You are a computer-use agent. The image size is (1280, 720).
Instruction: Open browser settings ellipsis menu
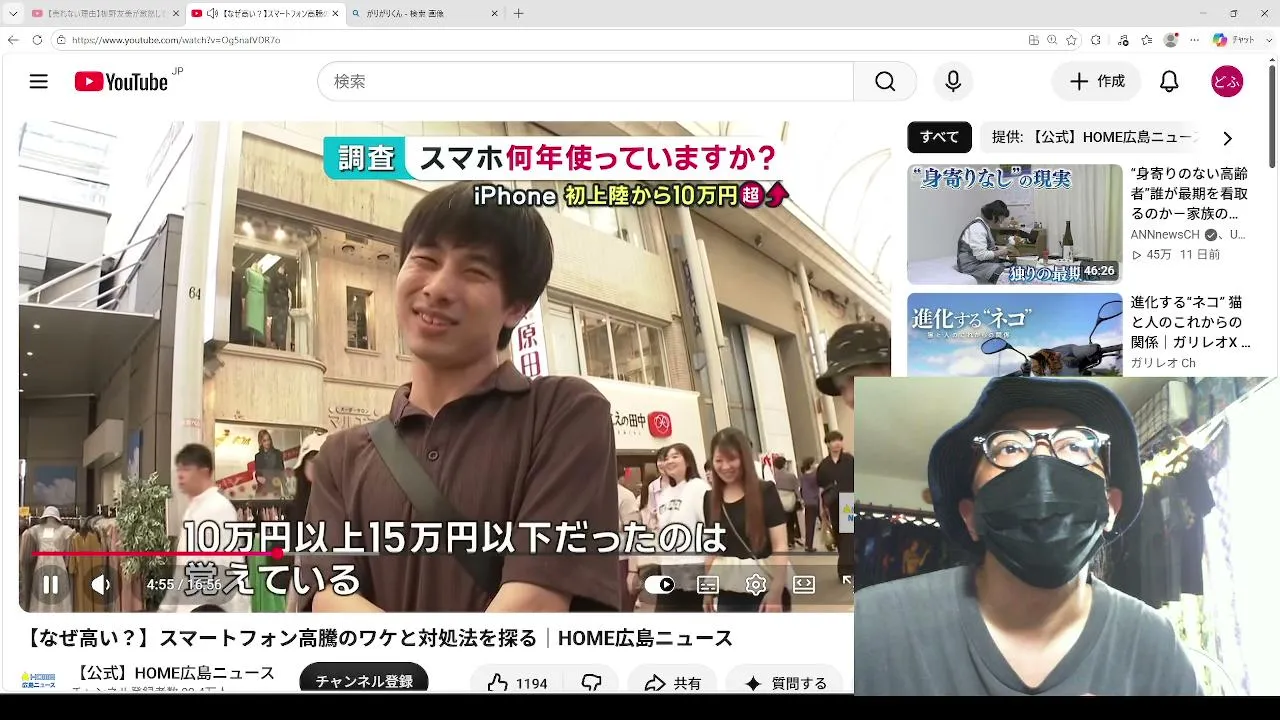(1194, 40)
